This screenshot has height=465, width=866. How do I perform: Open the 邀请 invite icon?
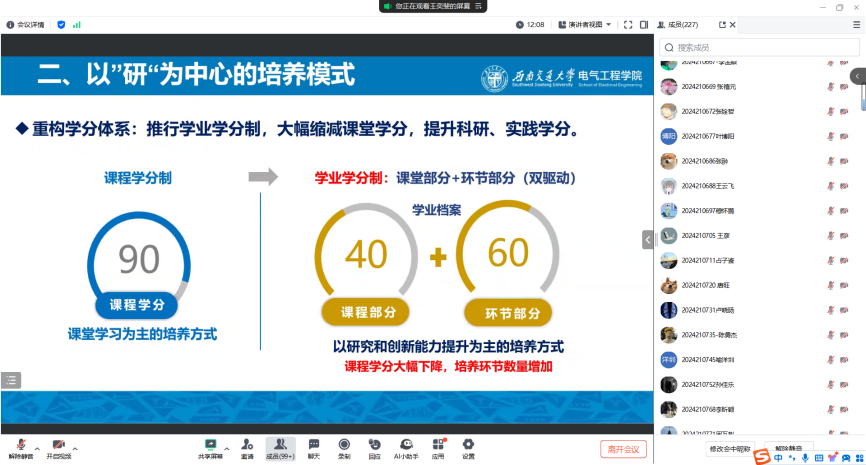point(246,446)
